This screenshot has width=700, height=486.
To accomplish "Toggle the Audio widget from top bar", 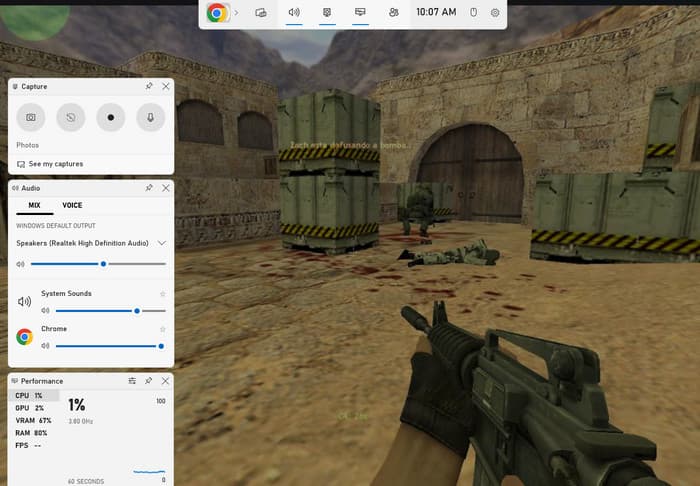I will tap(294, 13).
